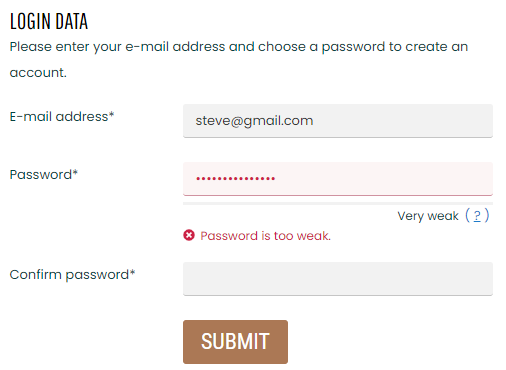Image resolution: width=506 pixels, height=370 pixels.
Task: Click the 'Password is too weak.' error message
Action: click(265, 236)
